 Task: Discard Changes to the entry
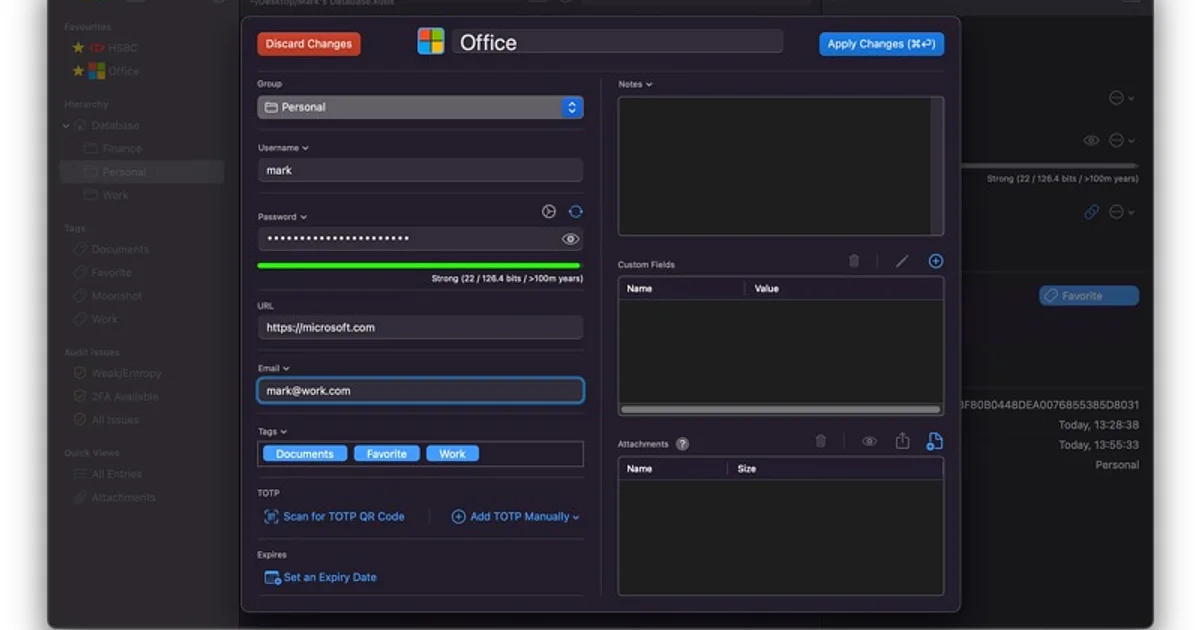(x=309, y=44)
